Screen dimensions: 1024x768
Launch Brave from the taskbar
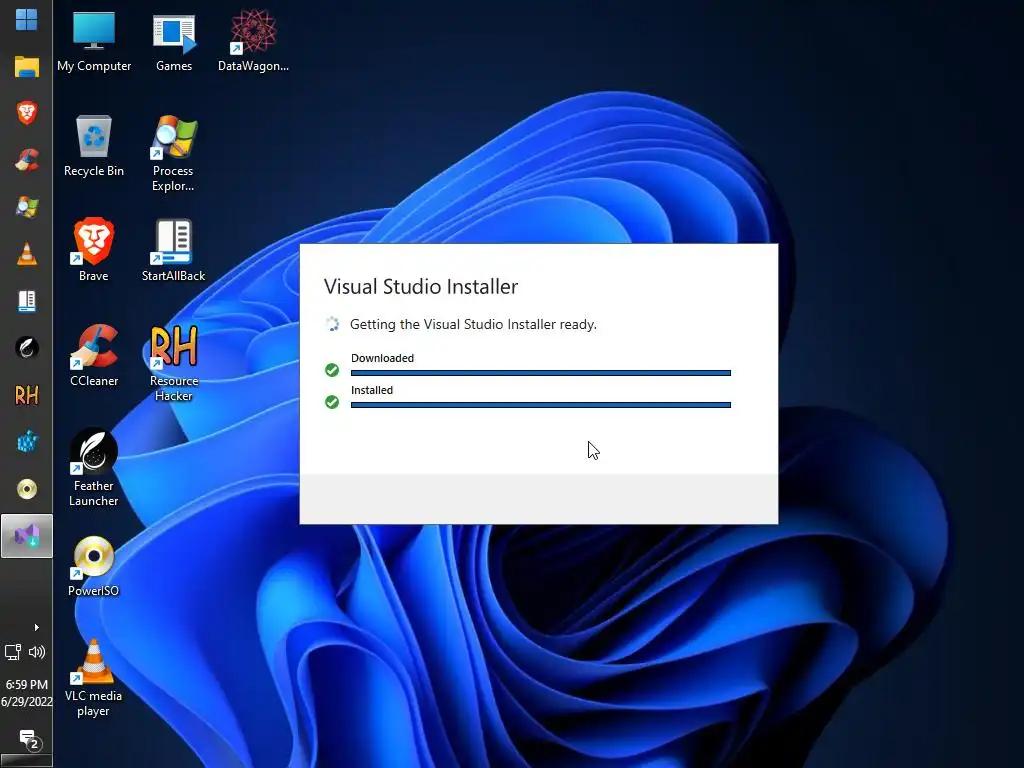(x=27, y=113)
